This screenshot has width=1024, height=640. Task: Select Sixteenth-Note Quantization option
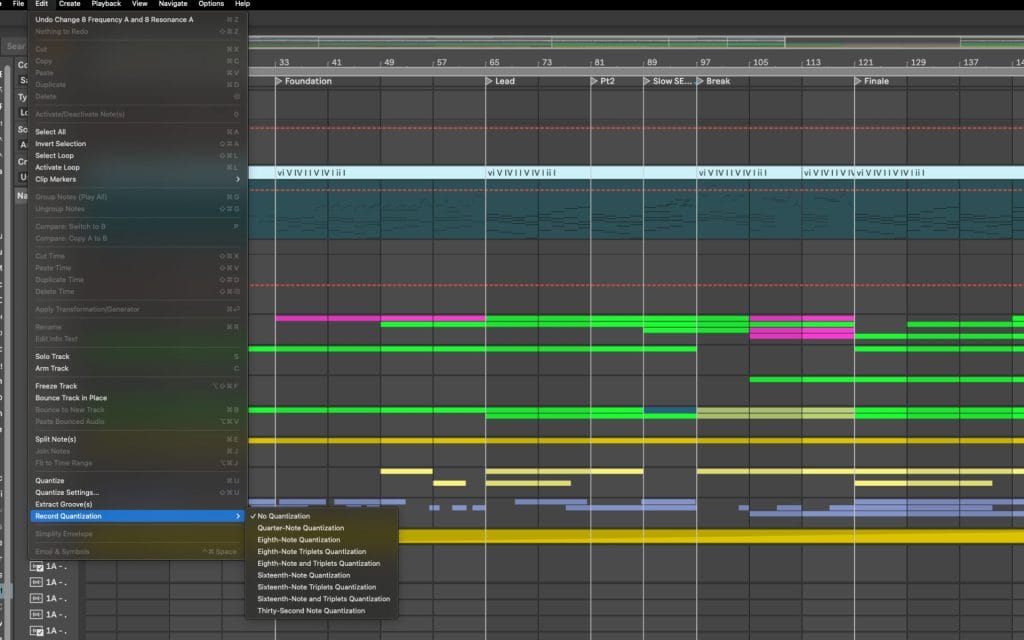pyautogui.click(x=304, y=575)
